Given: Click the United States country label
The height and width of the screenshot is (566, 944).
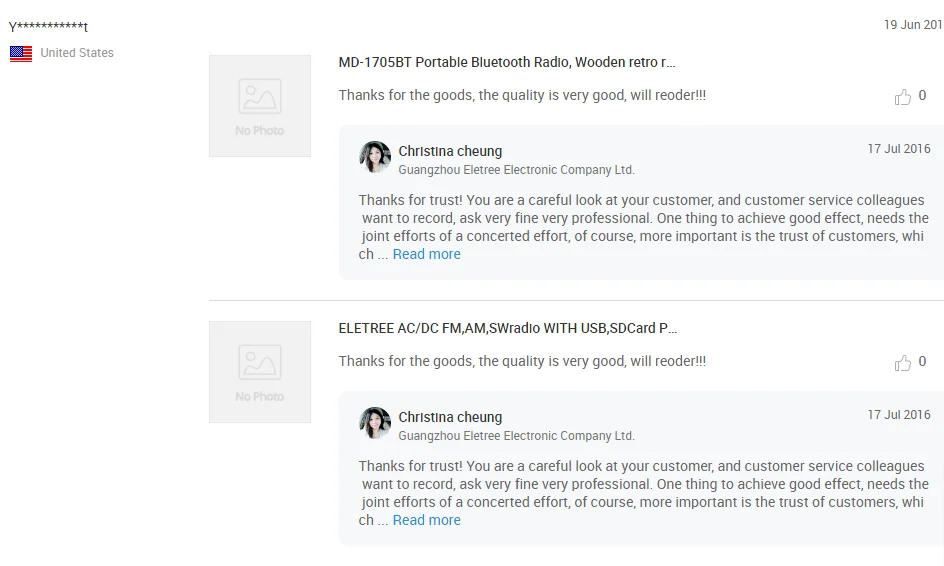Looking at the screenshot, I should tap(77, 53).
